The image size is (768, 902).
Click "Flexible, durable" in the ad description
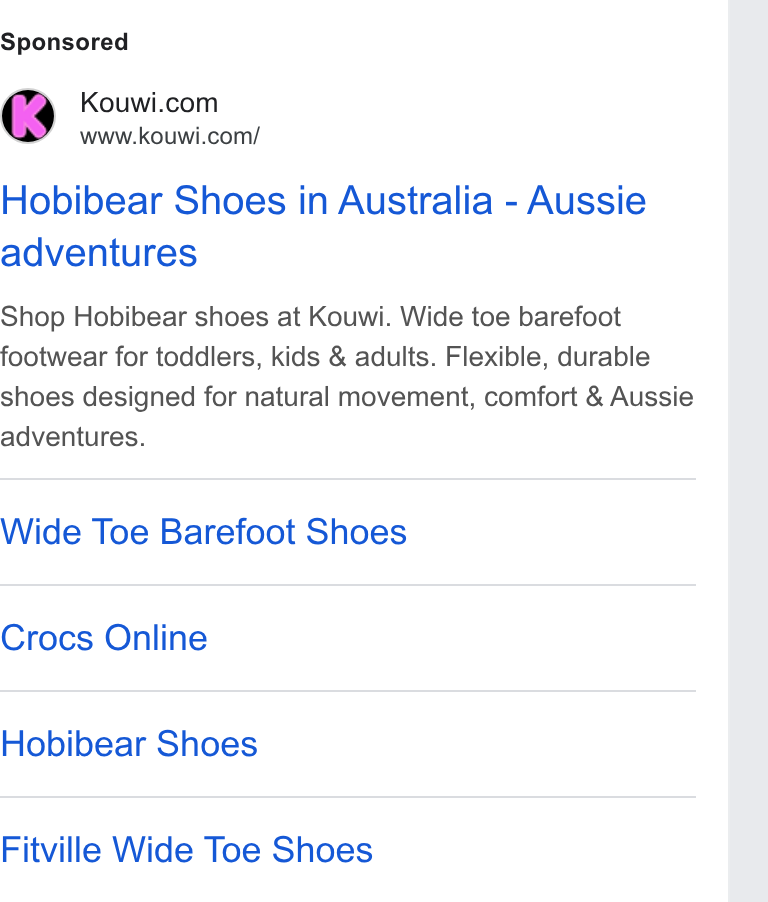pos(547,357)
